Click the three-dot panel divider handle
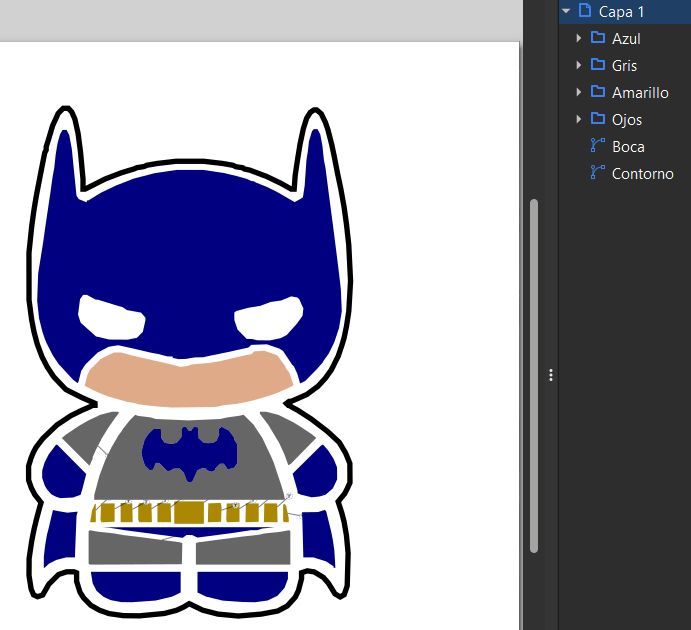Screen dimensions: 691x630 (551, 375)
